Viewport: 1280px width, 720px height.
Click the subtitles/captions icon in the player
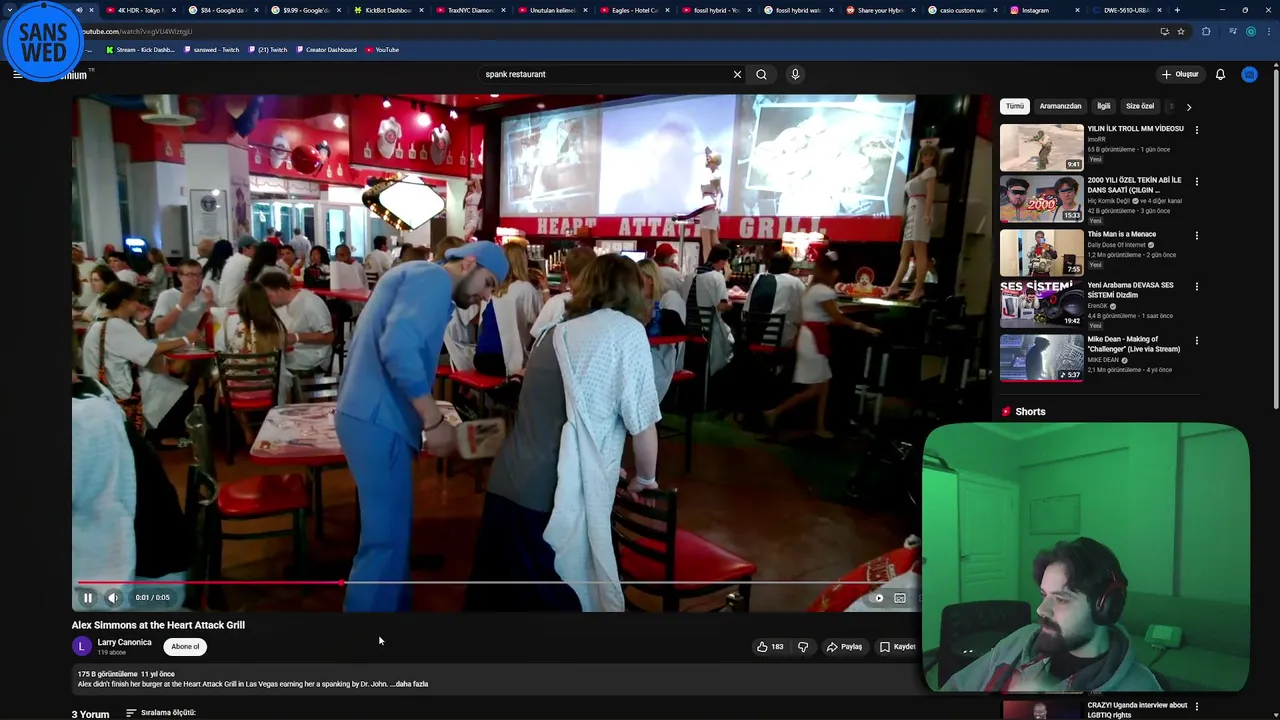(900, 598)
